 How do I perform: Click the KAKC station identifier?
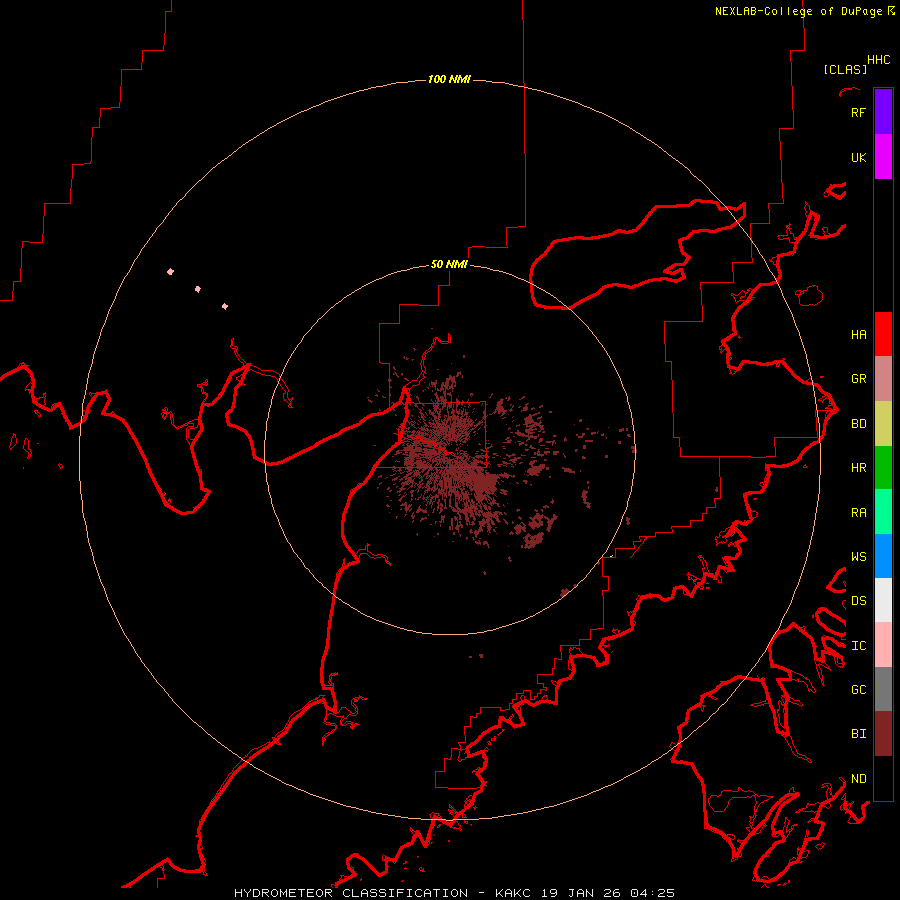pos(513,893)
